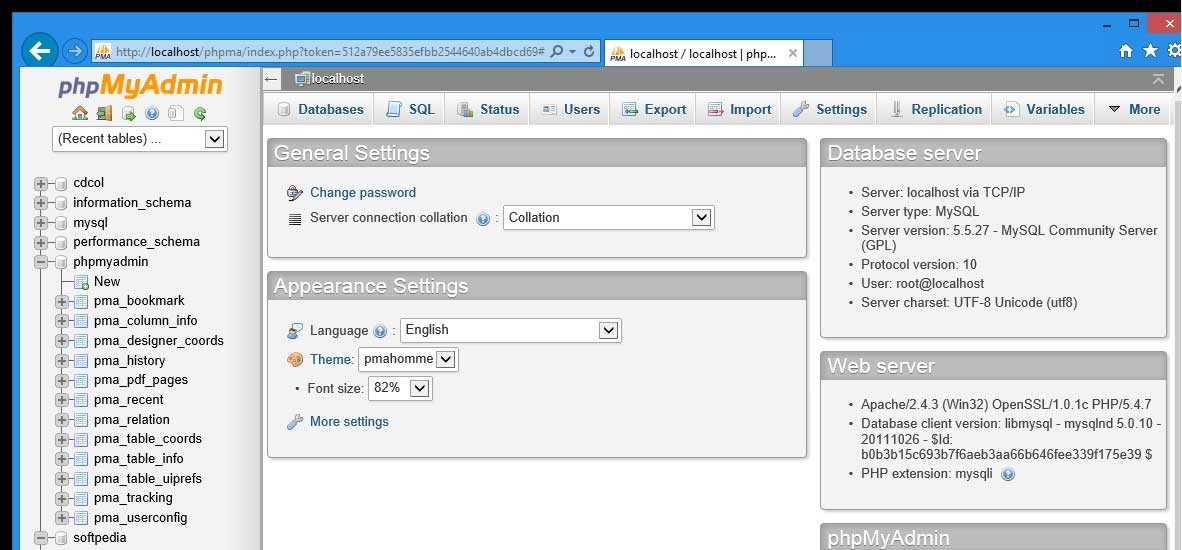Collapse the phpmyadmin database node
1182x550 pixels.
(x=41, y=262)
